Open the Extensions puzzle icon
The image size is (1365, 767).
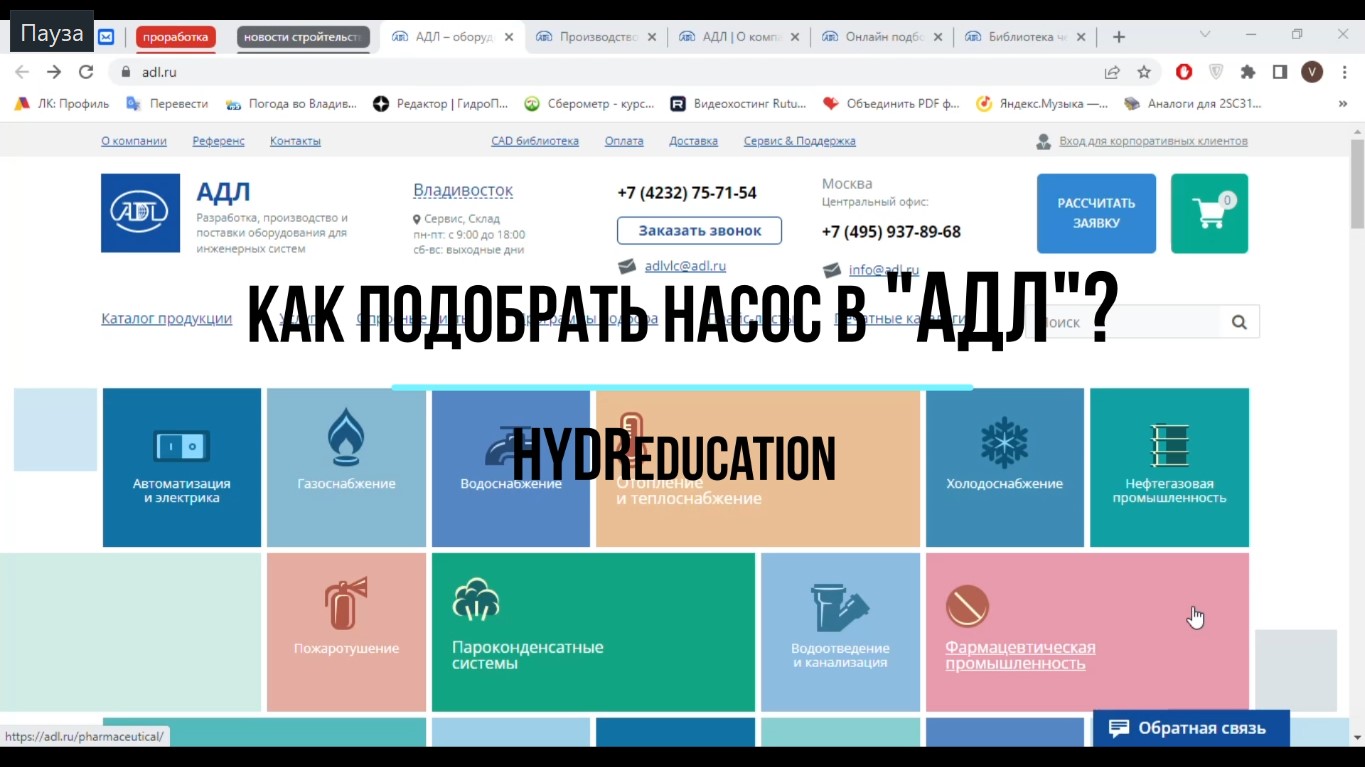(1248, 72)
